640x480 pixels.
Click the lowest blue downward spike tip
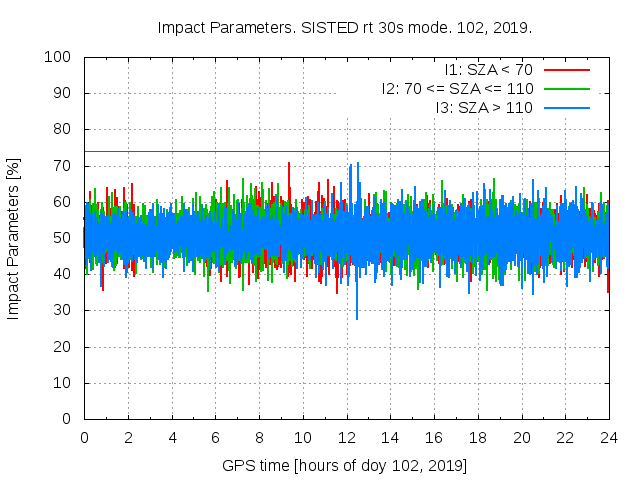357,318
